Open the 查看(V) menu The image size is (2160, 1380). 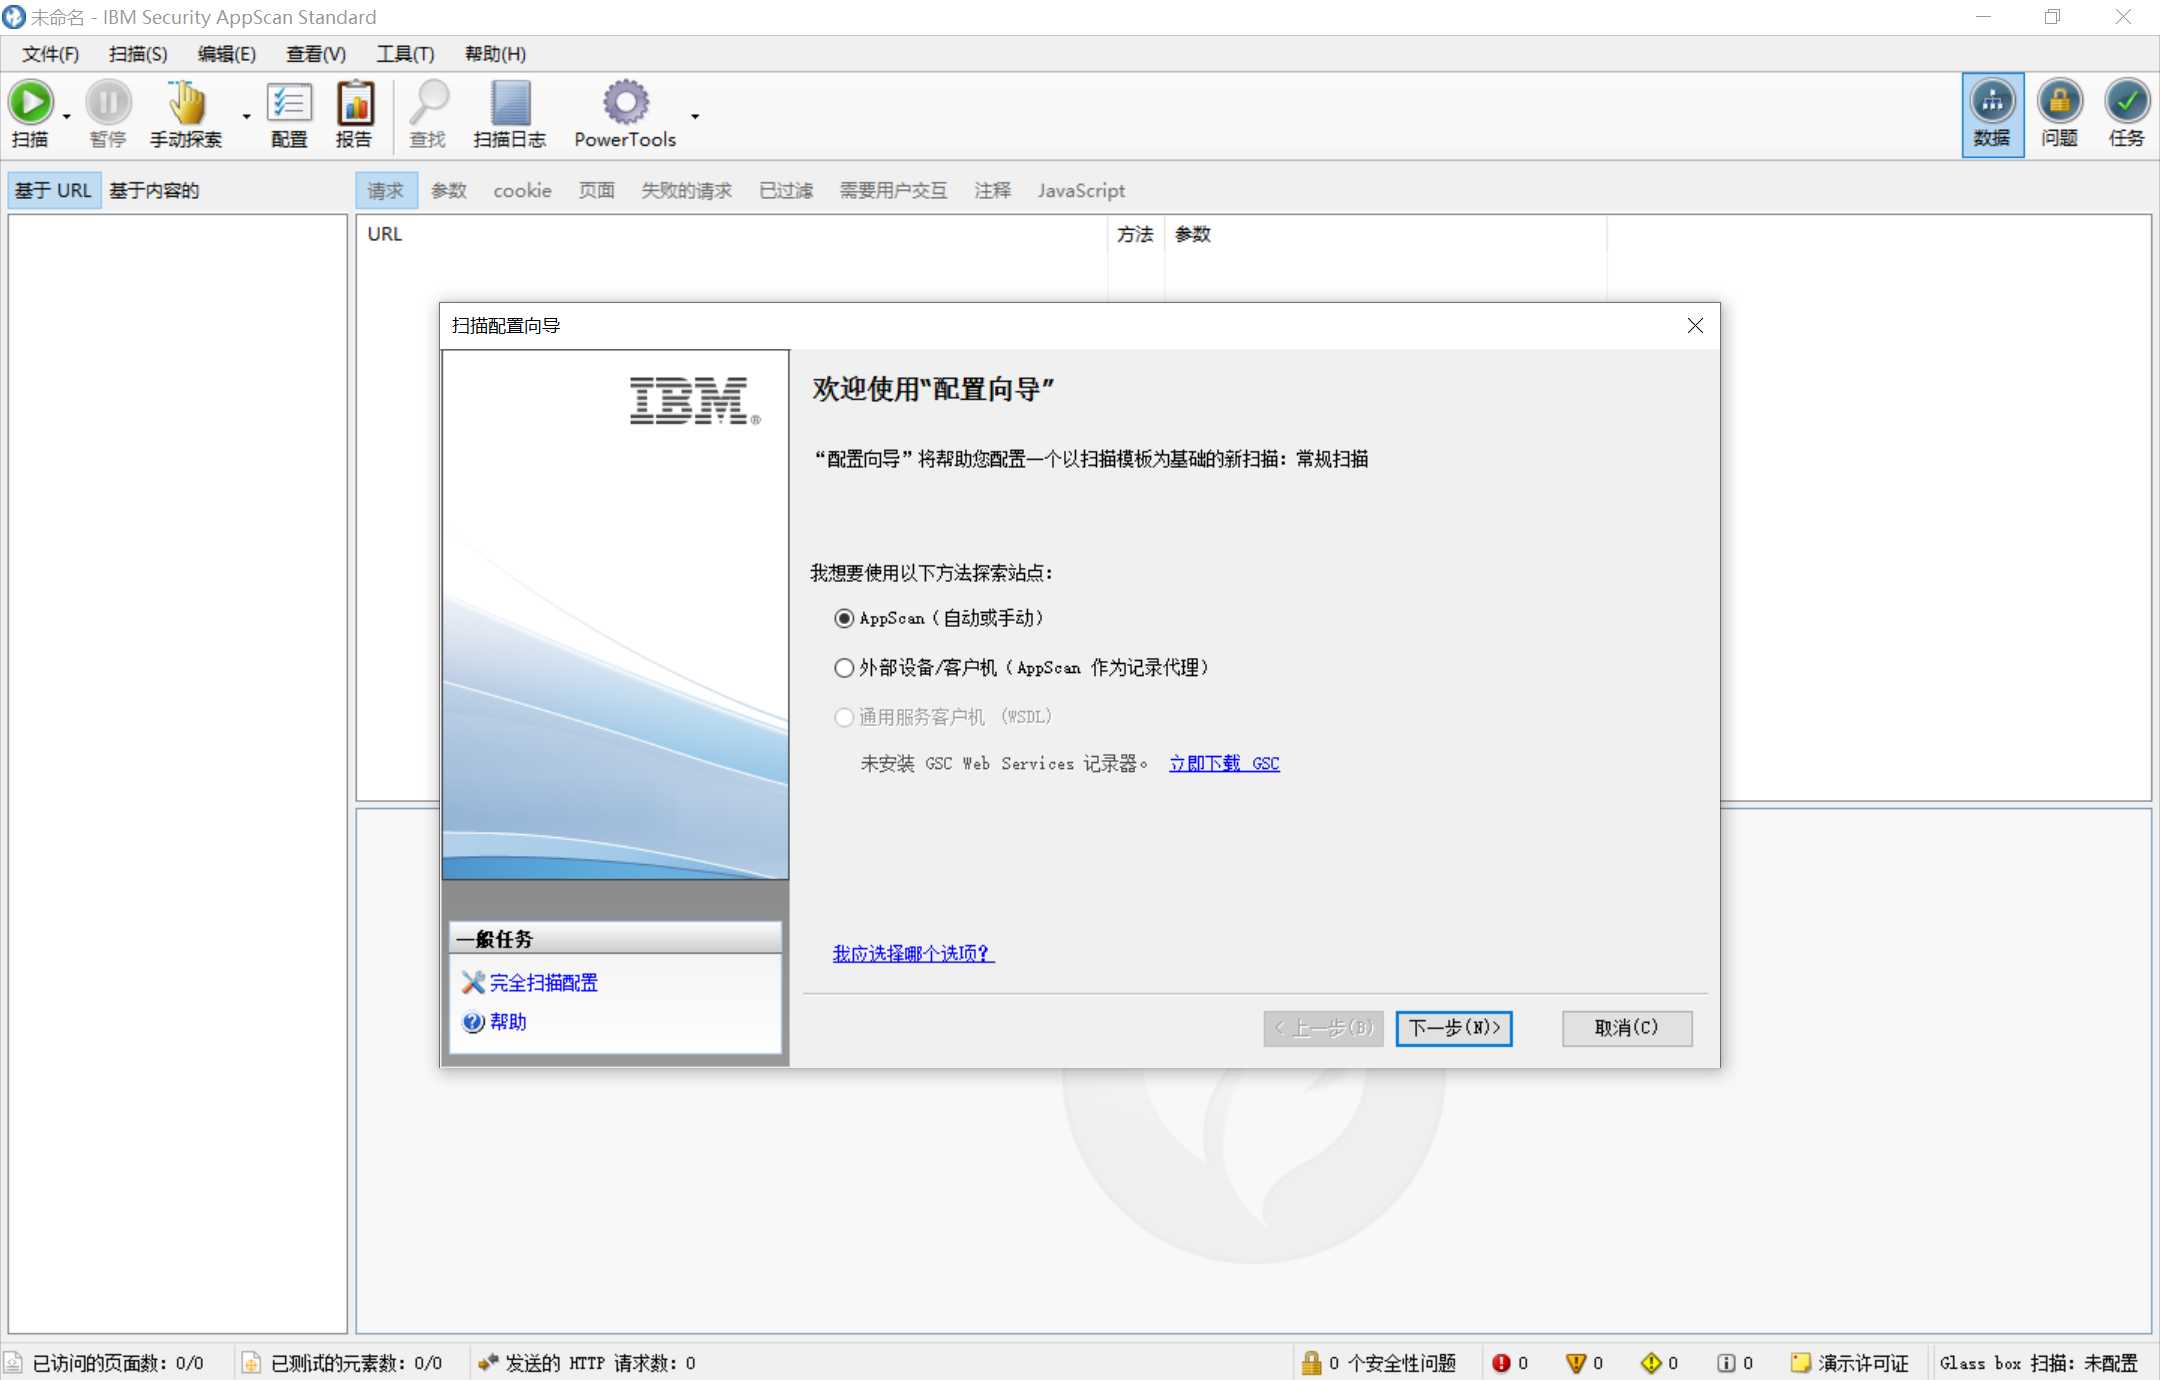pyautogui.click(x=316, y=54)
